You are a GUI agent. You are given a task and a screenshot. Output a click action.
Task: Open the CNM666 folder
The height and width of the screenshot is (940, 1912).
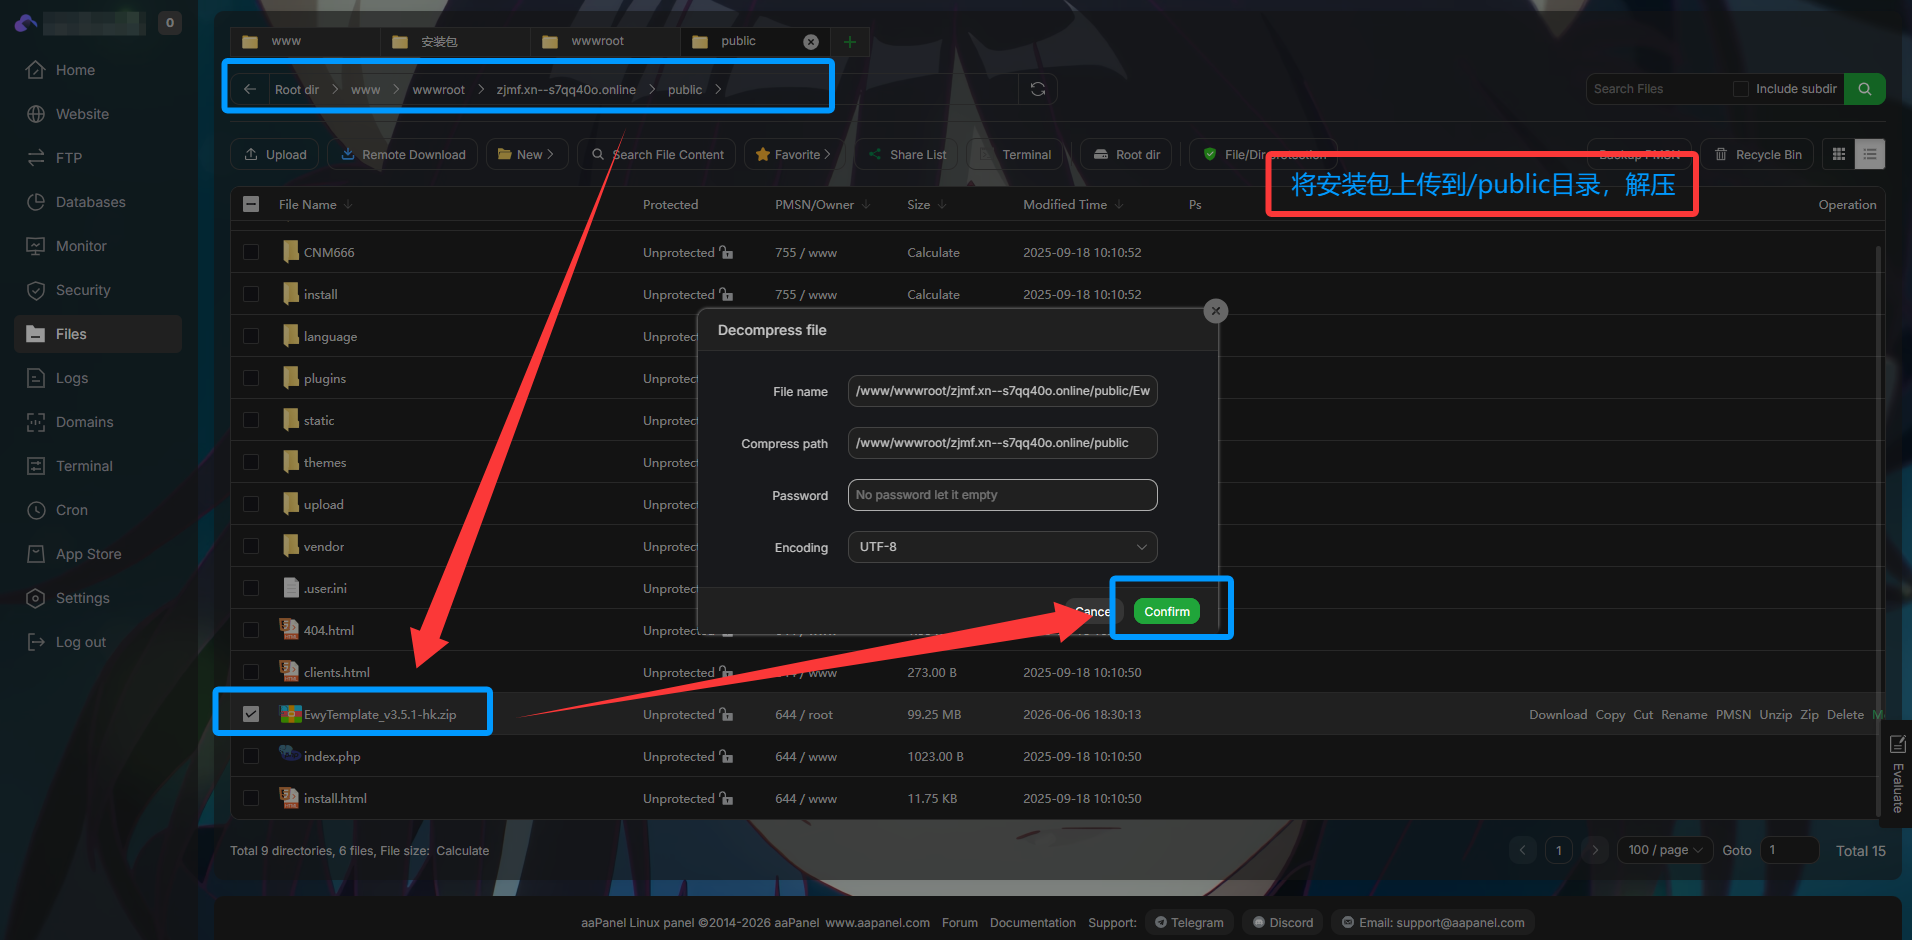tap(329, 253)
